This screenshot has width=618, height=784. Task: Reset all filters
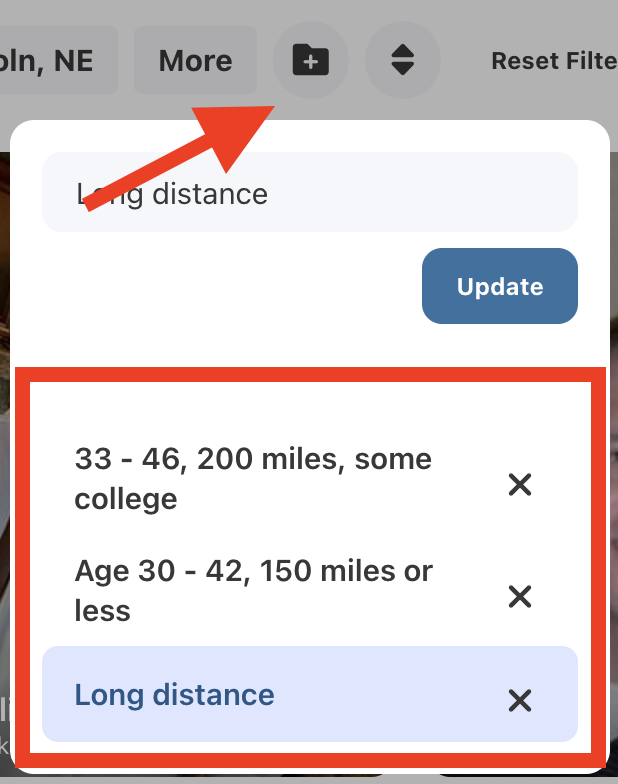click(x=553, y=61)
